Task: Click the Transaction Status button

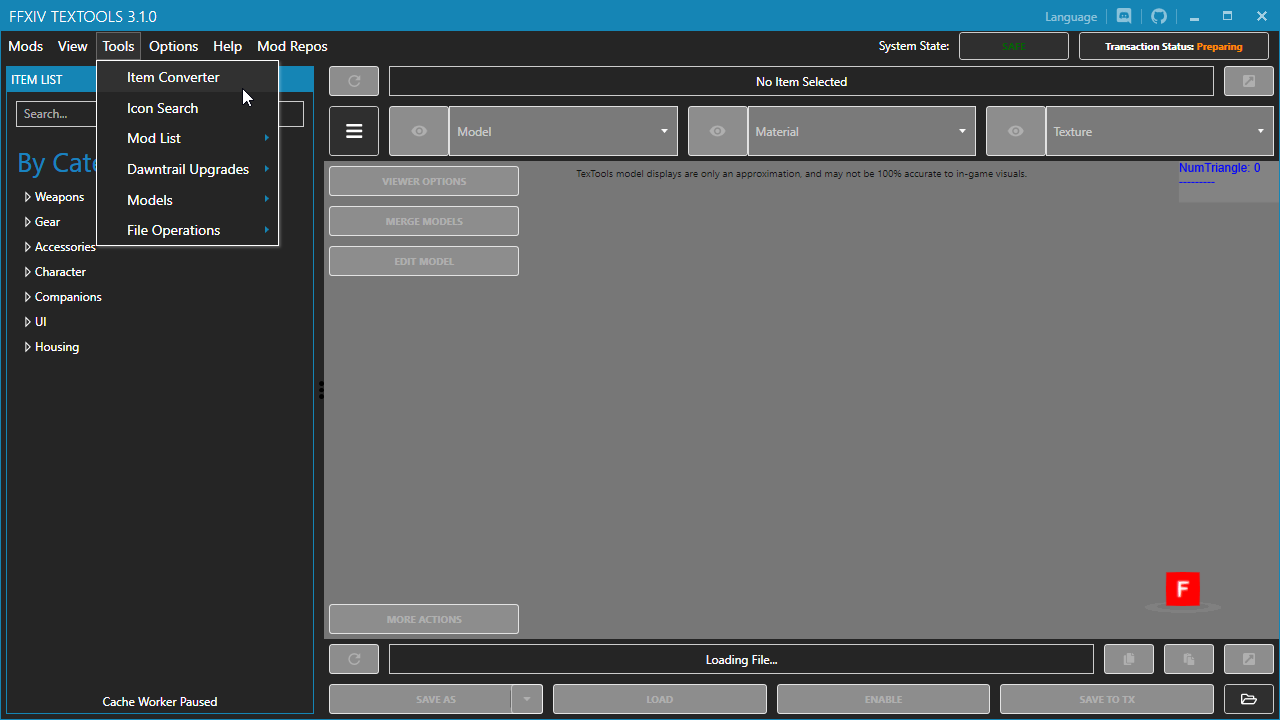Action: click(1174, 46)
